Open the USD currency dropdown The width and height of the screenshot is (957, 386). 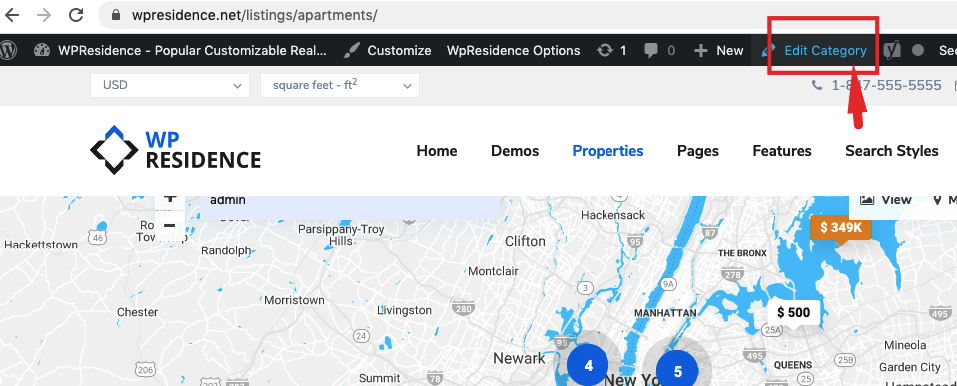coord(170,86)
